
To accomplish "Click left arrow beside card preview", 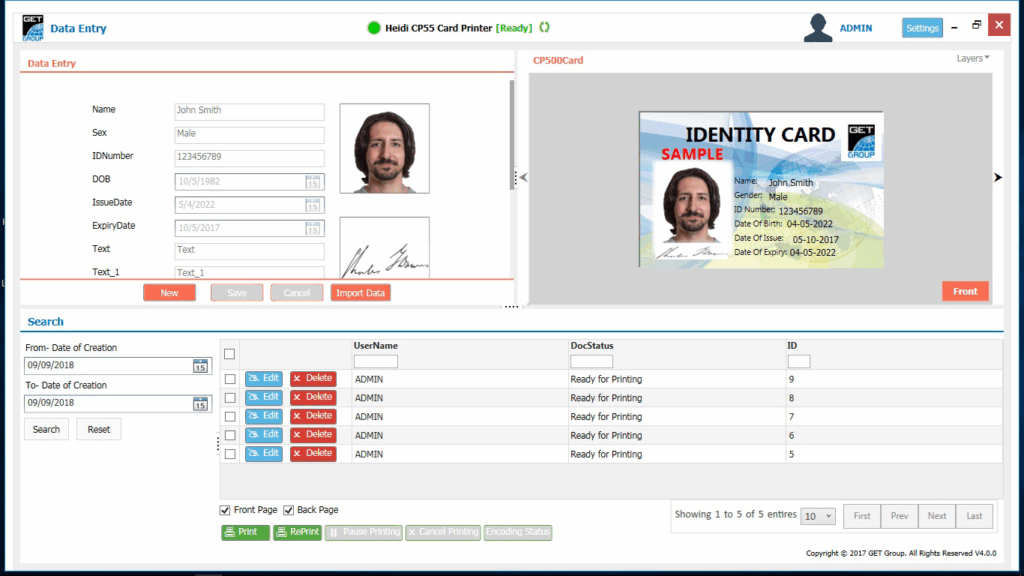I will 523,178.
